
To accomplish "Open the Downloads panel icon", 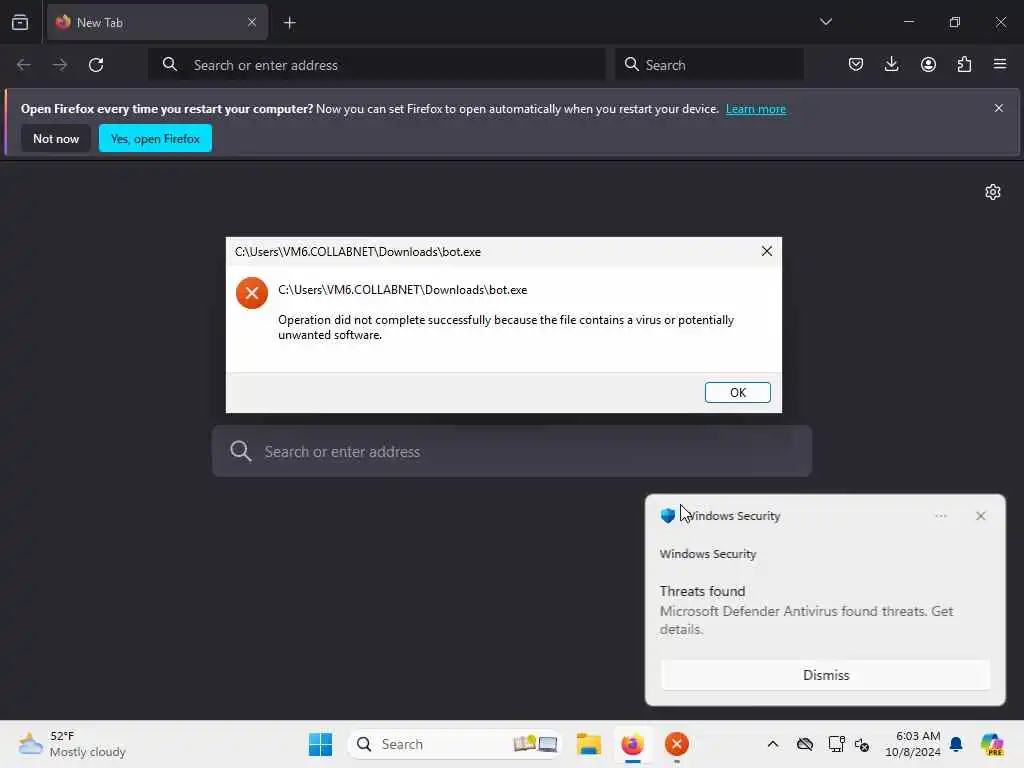I will (x=891, y=64).
